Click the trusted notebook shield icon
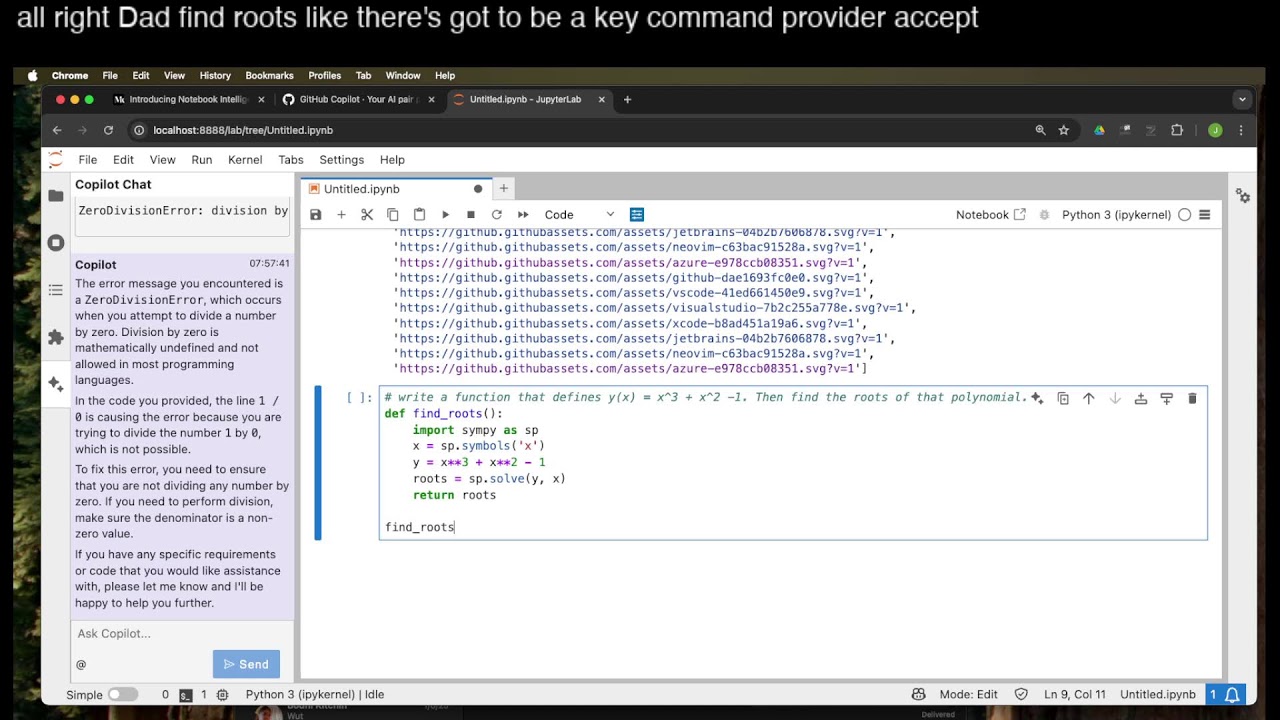 pyautogui.click(x=1021, y=694)
